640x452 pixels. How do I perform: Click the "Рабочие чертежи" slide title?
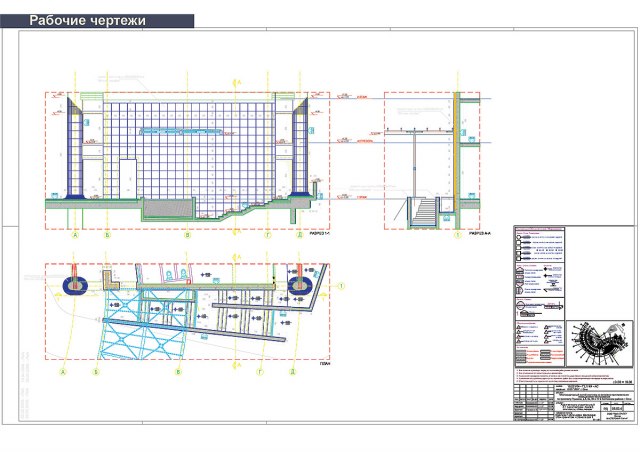coord(87,21)
